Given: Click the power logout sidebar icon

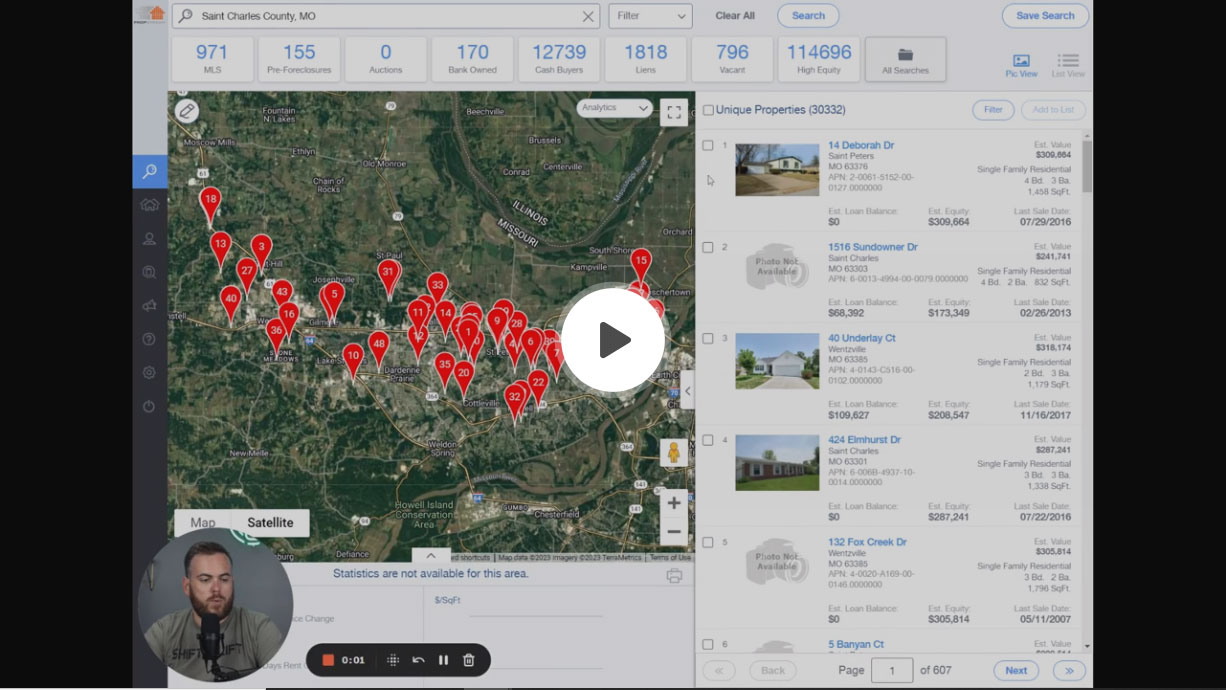Looking at the screenshot, I should [149, 406].
